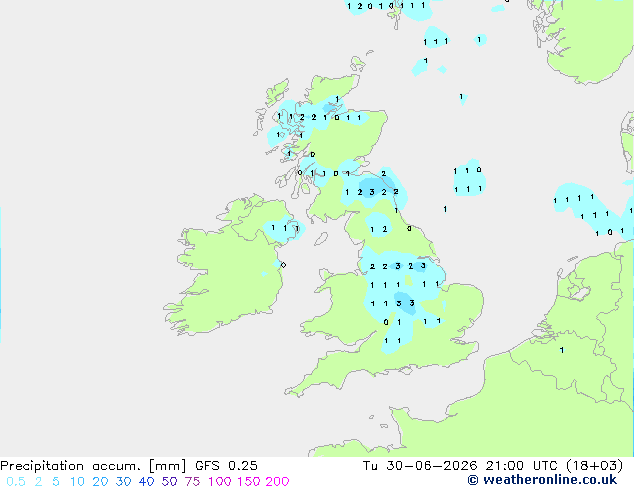Viewport: 634px width, 490px height.
Task: Click the 'Tu 30-06-2026' date text
Action: [420, 466]
